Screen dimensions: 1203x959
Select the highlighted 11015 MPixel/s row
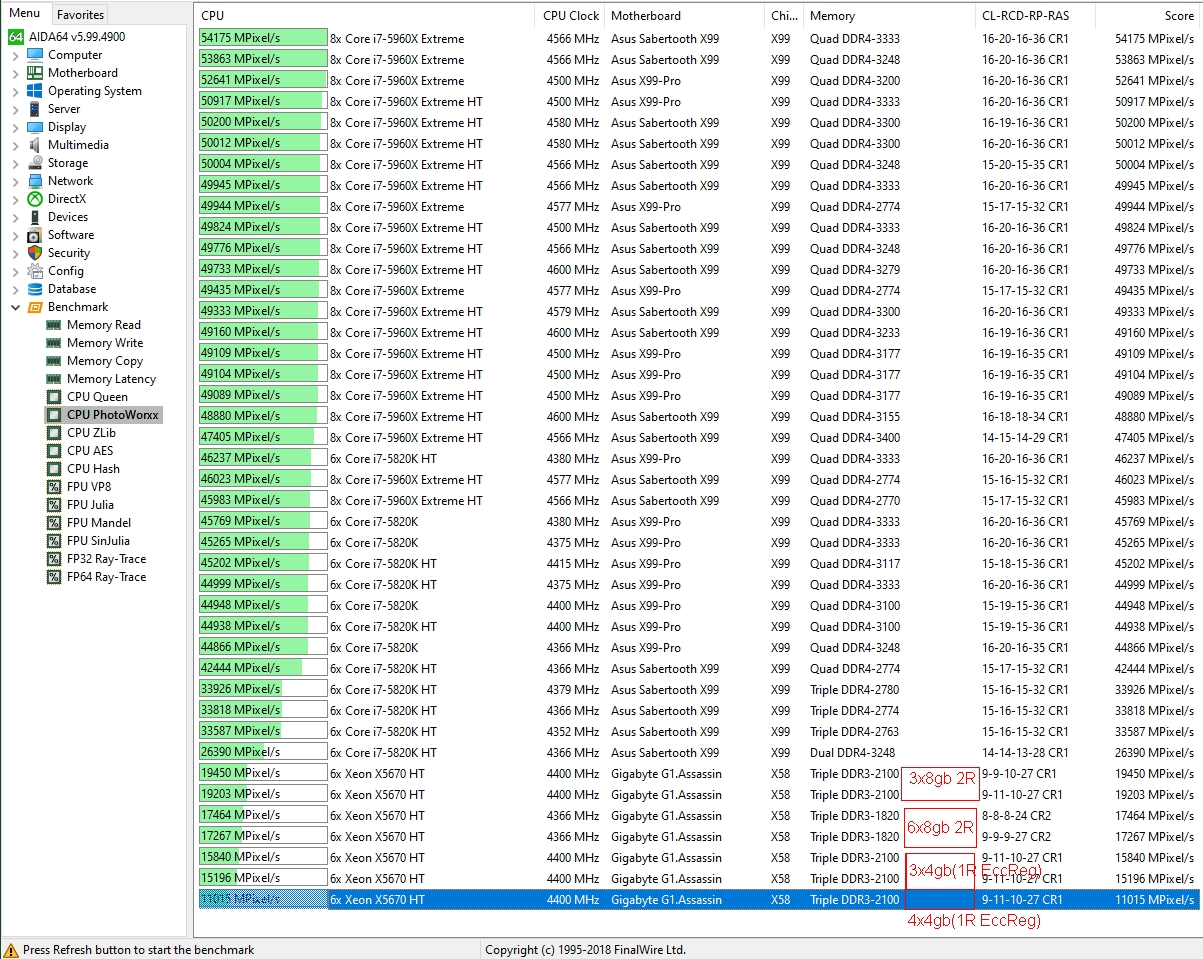[x=698, y=899]
